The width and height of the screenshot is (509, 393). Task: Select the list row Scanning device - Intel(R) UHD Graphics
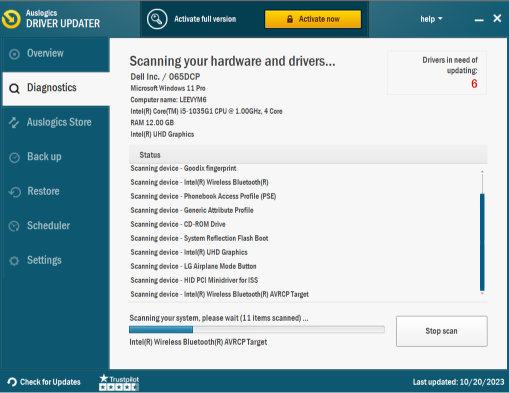189,252
